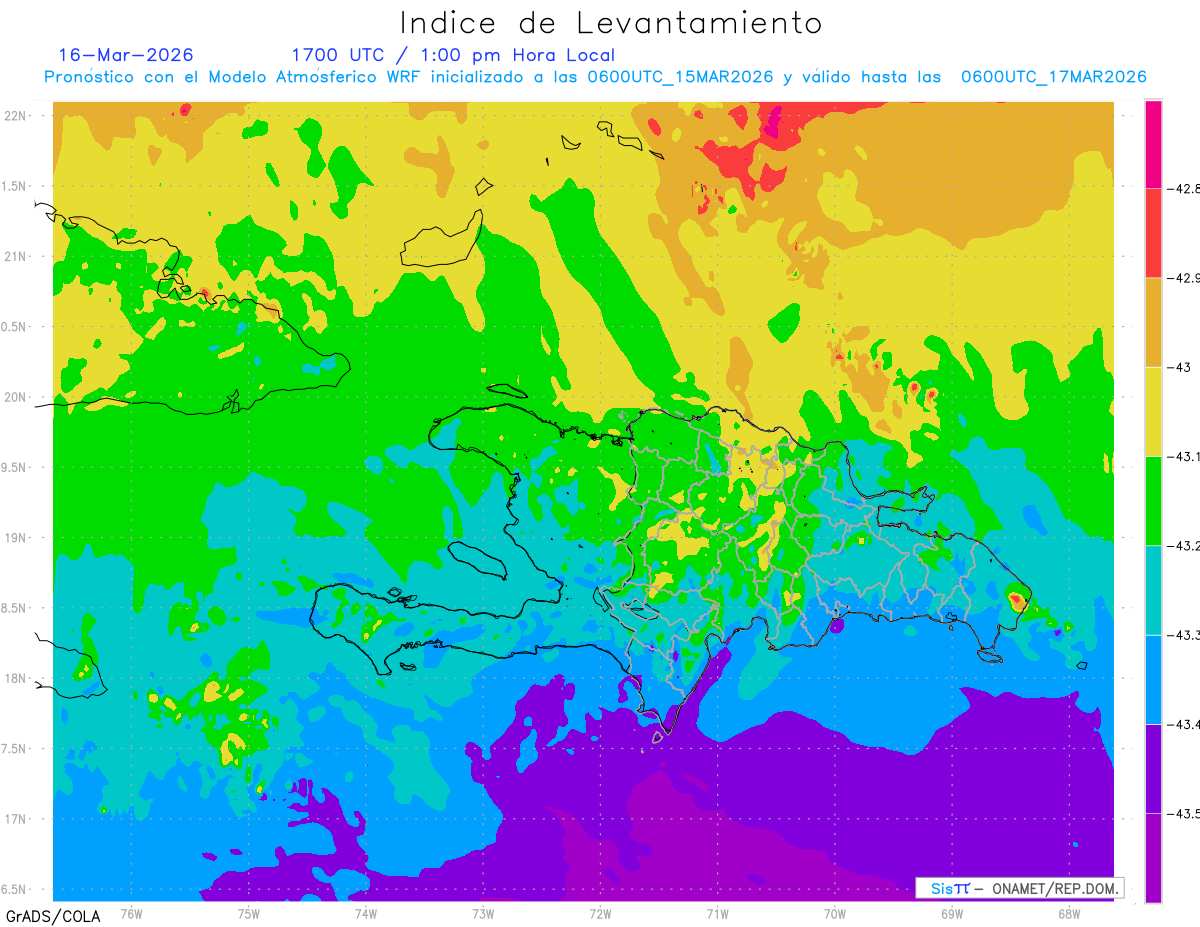Pick the green swatch between -43.1 and -43.2
The height and width of the screenshot is (927, 1200).
[x=1153, y=500]
